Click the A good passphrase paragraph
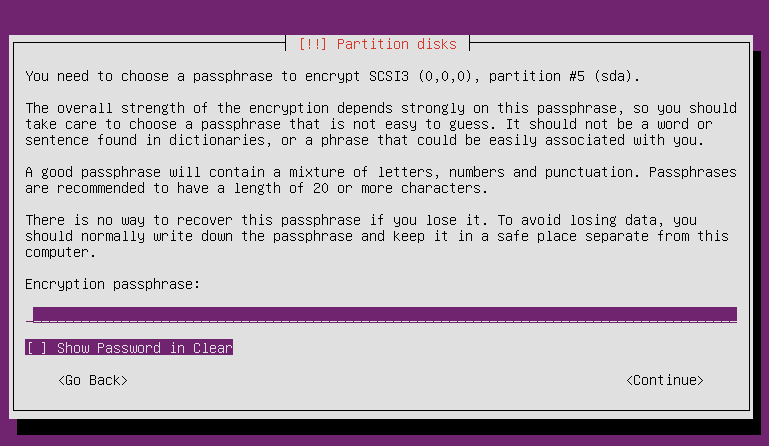The width and height of the screenshot is (769, 446). point(381,180)
